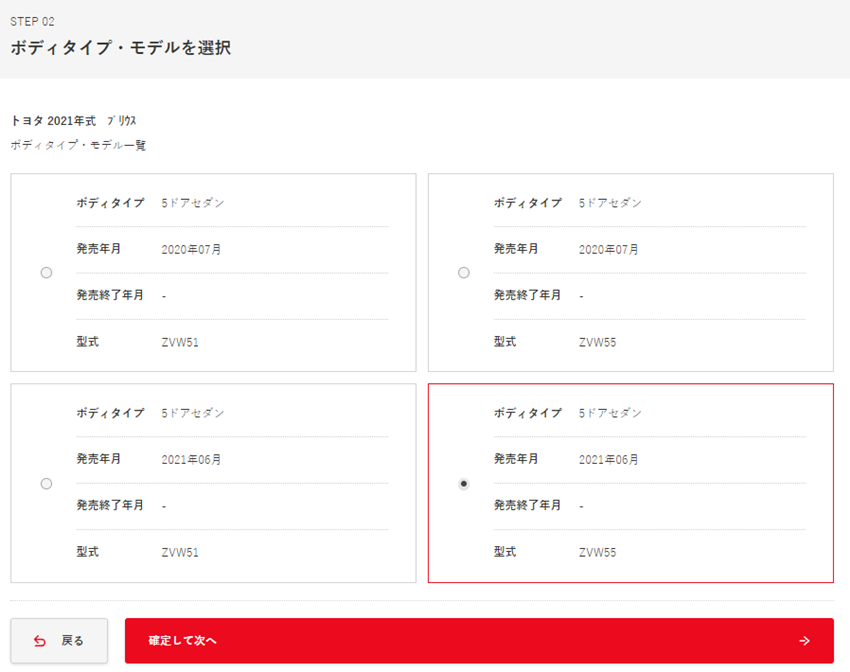Image resolution: width=850 pixels, height=672 pixels.
Task: Select radio for 2020年07月 ZVW55 model
Action: 463,273
